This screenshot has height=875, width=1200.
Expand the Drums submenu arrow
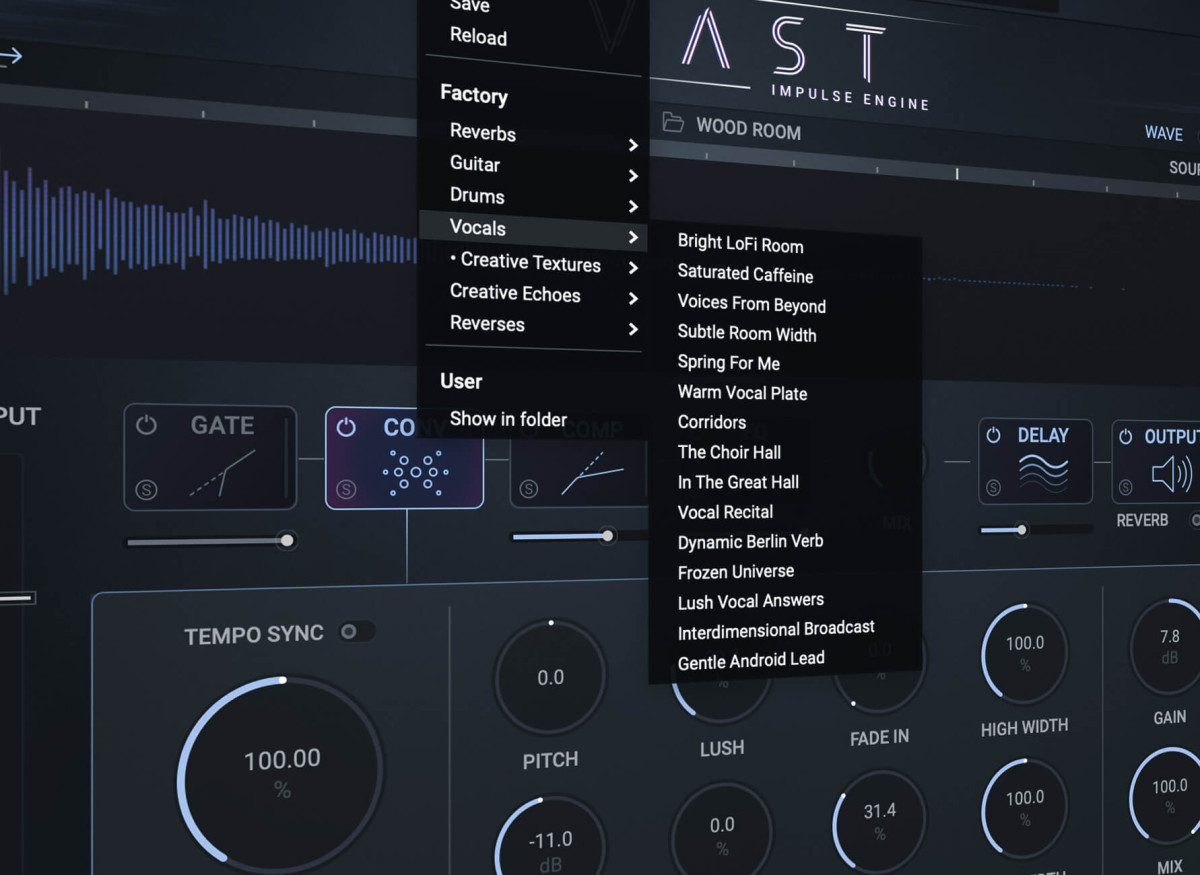coord(633,207)
